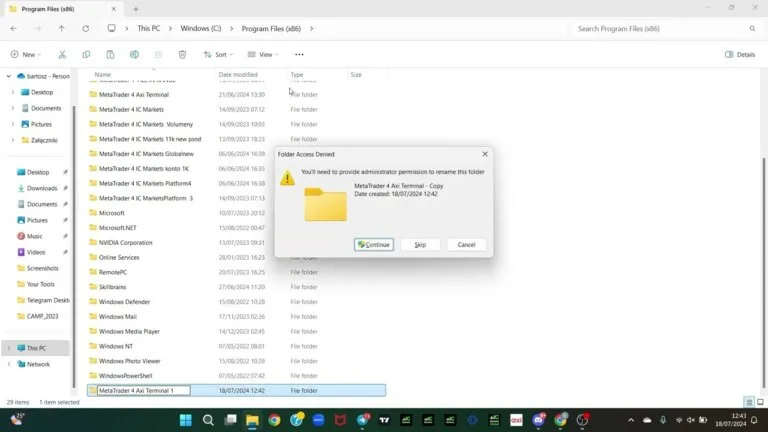Image resolution: width=768 pixels, height=432 pixels.
Task: Click the Cut scissors icon in toolbar
Action: pos(62,54)
